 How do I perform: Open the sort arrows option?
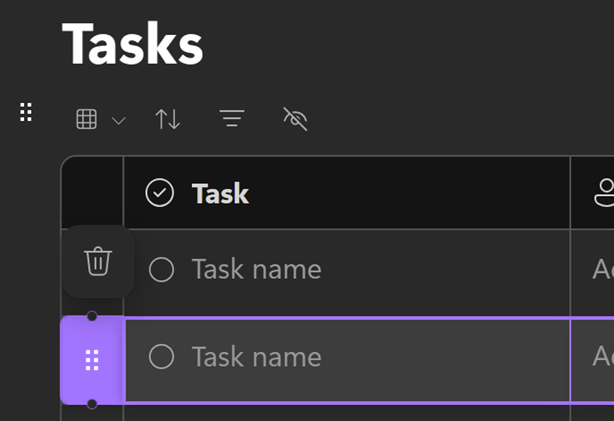(168, 120)
